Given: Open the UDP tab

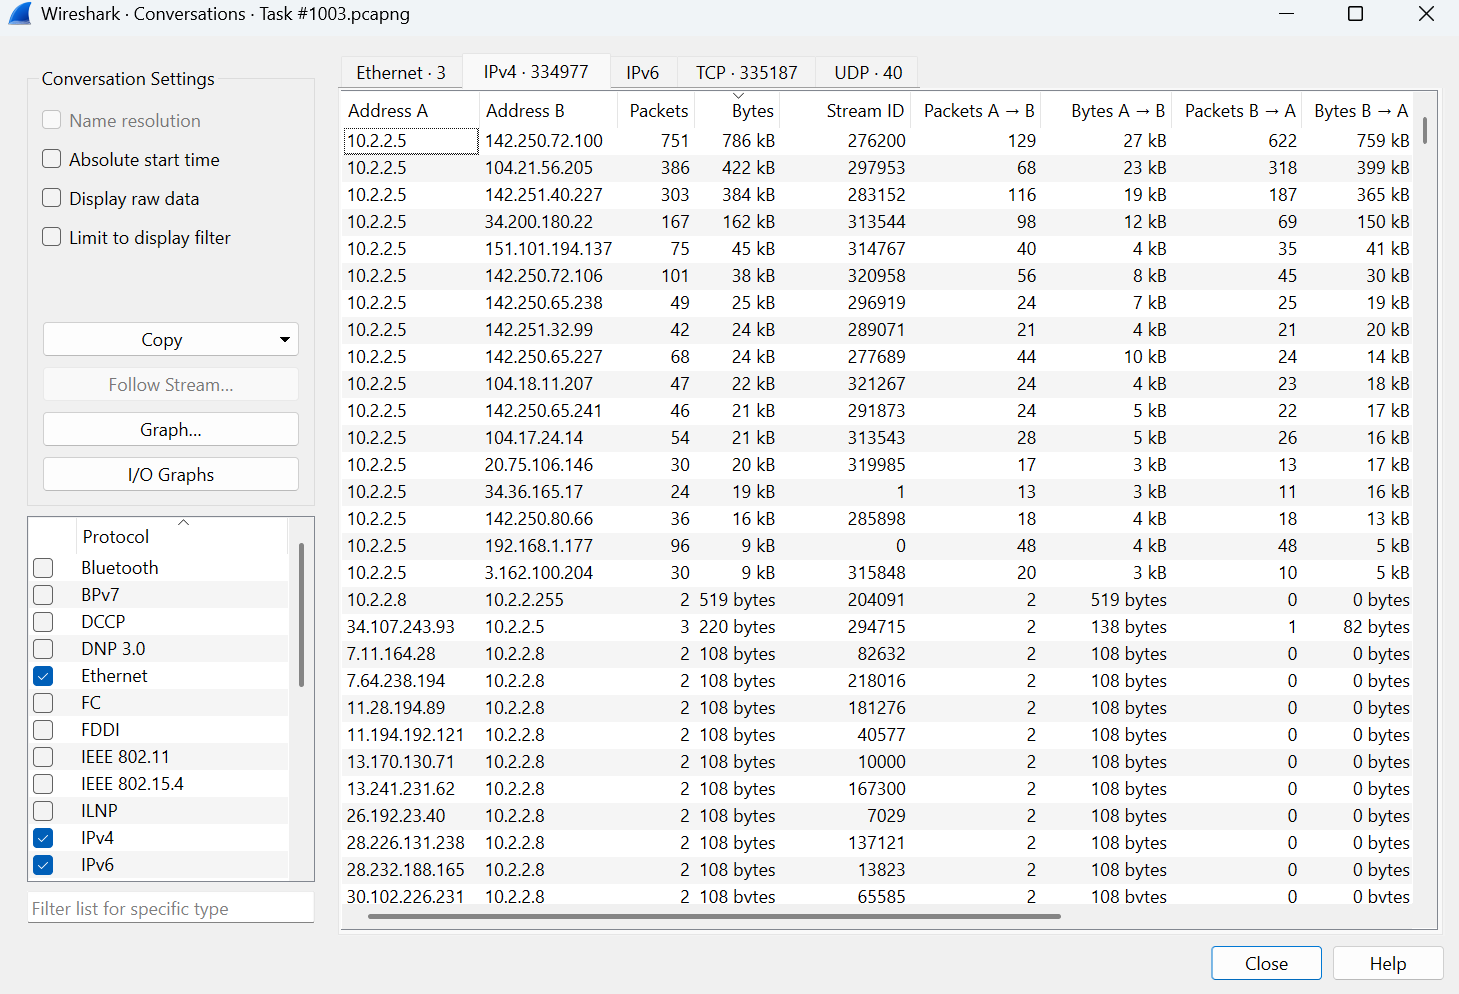Looking at the screenshot, I should click(866, 72).
